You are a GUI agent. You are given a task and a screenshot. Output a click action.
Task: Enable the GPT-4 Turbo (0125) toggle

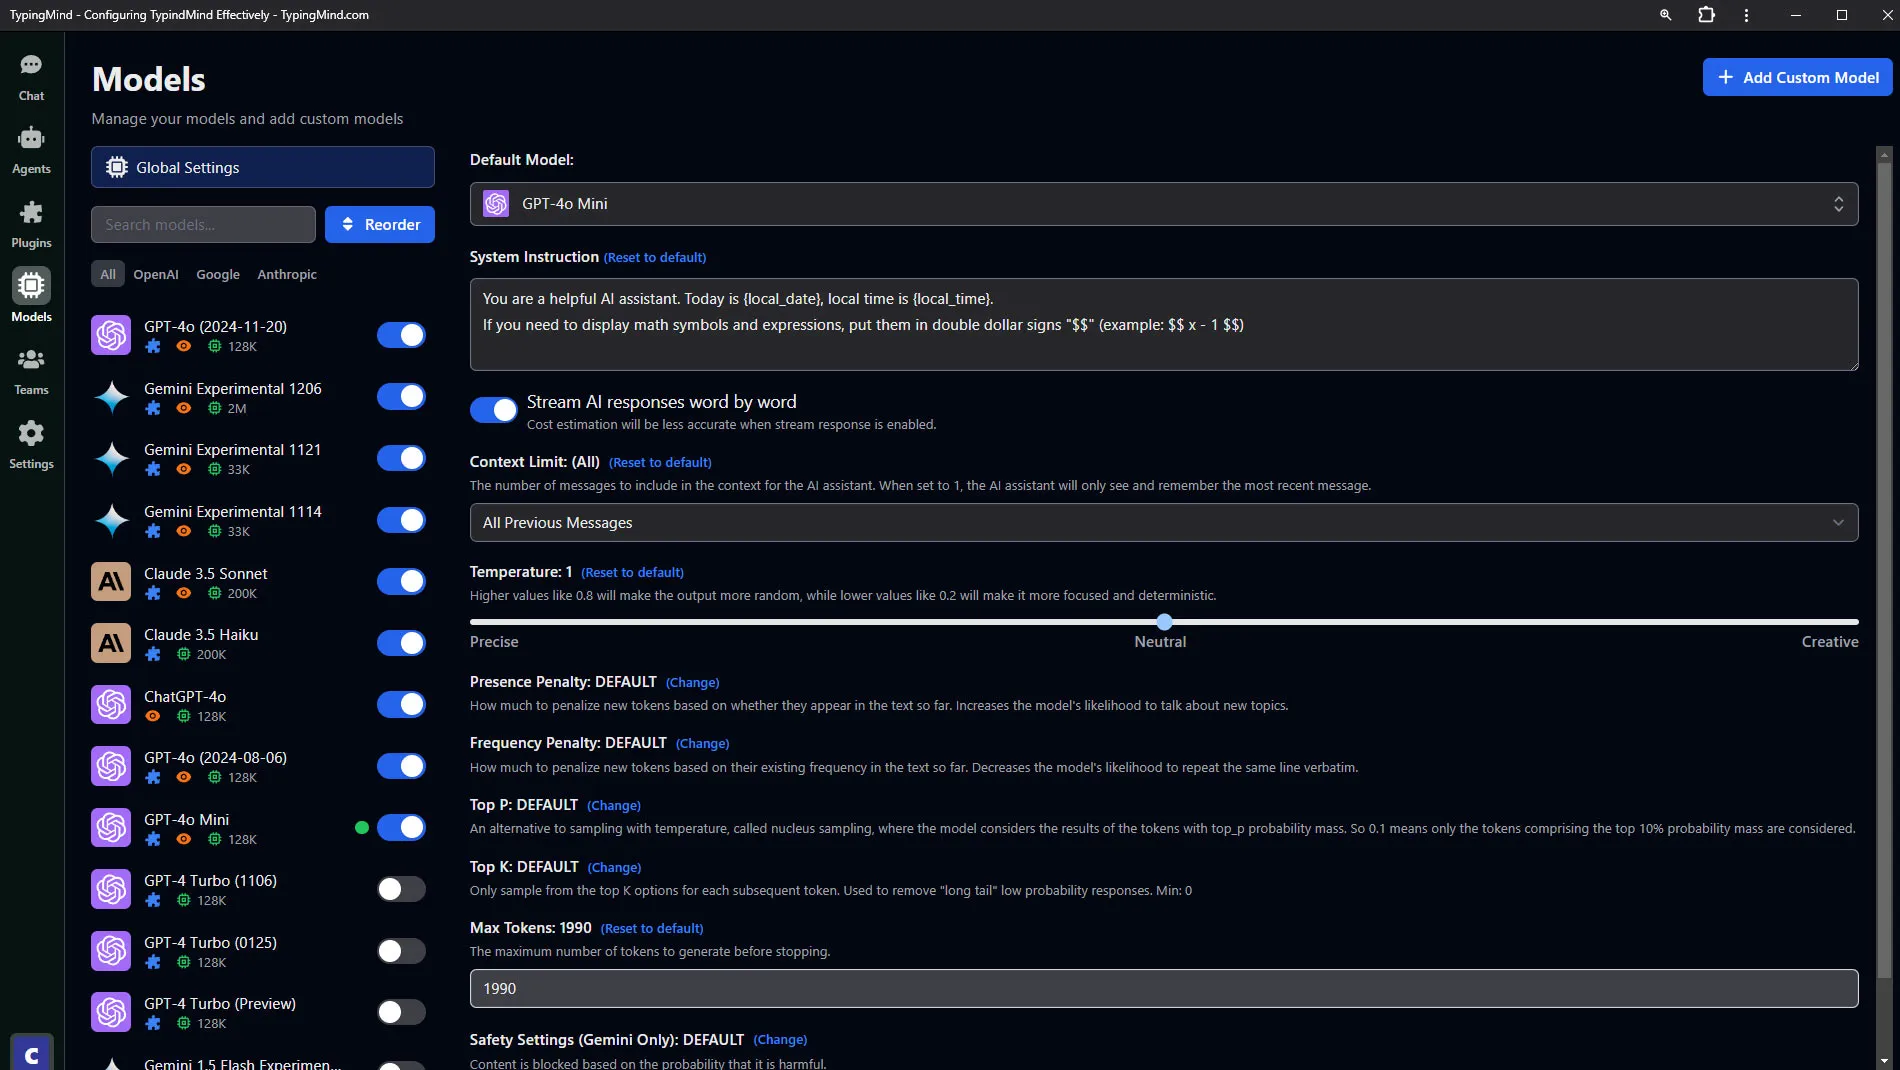tap(401, 951)
